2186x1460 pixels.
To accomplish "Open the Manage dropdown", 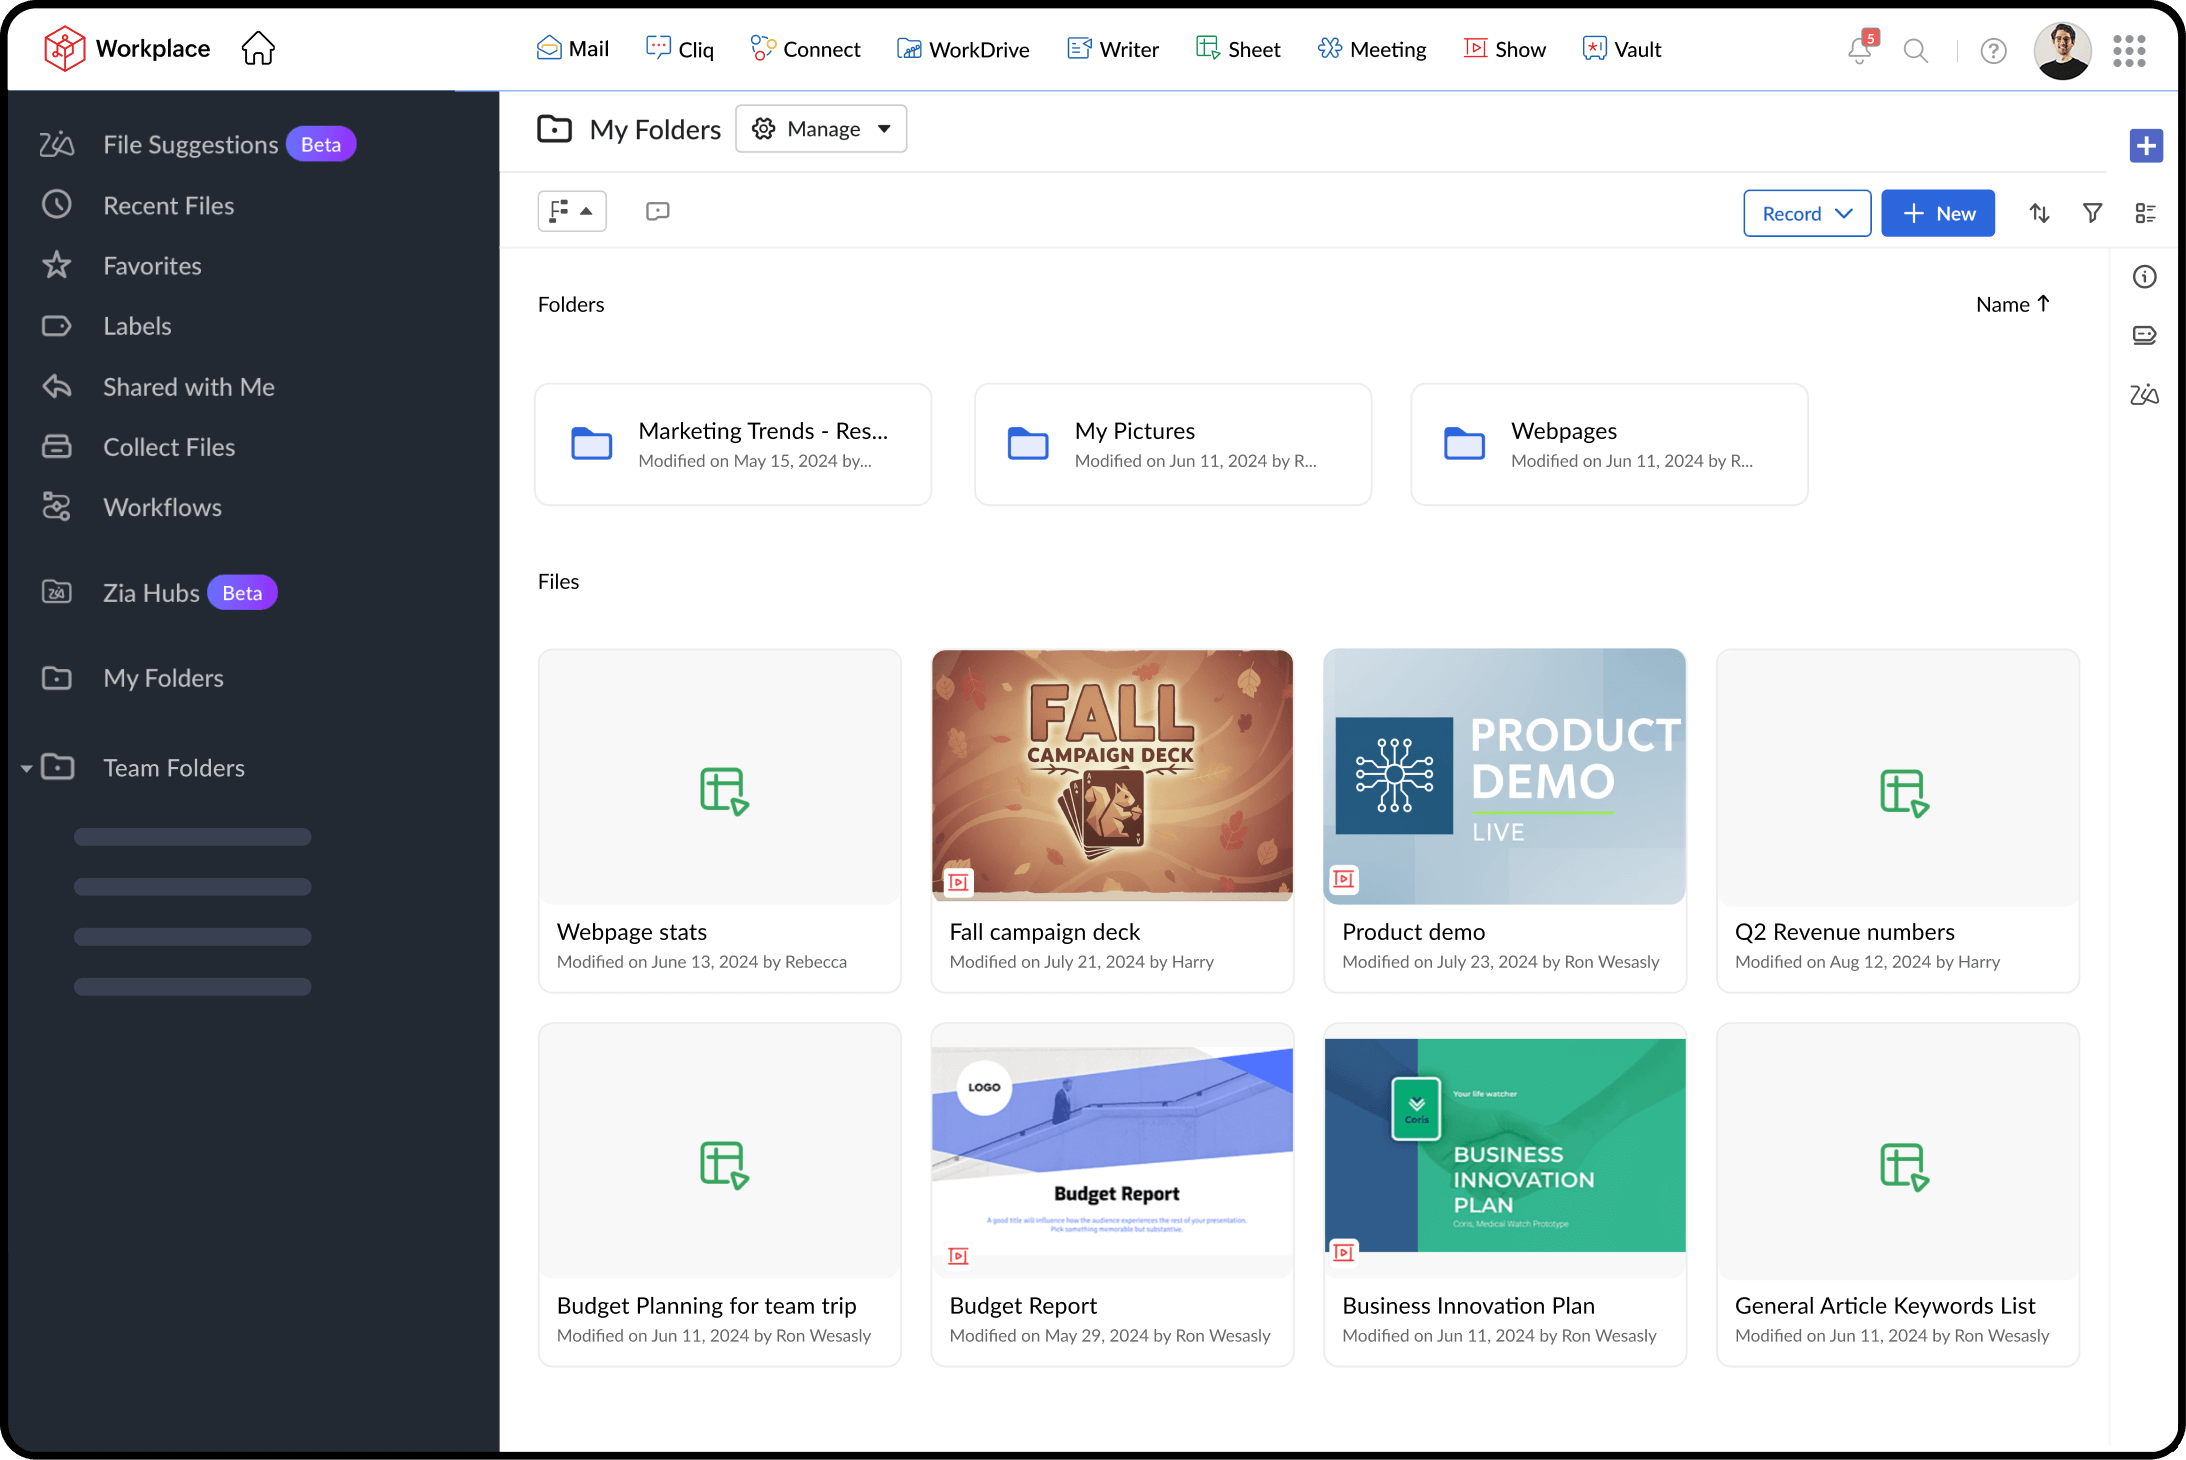I will click(820, 128).
